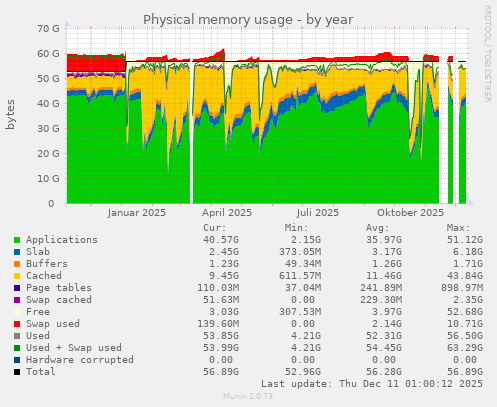Click the Used + Swap used swatch

(17, 348)
